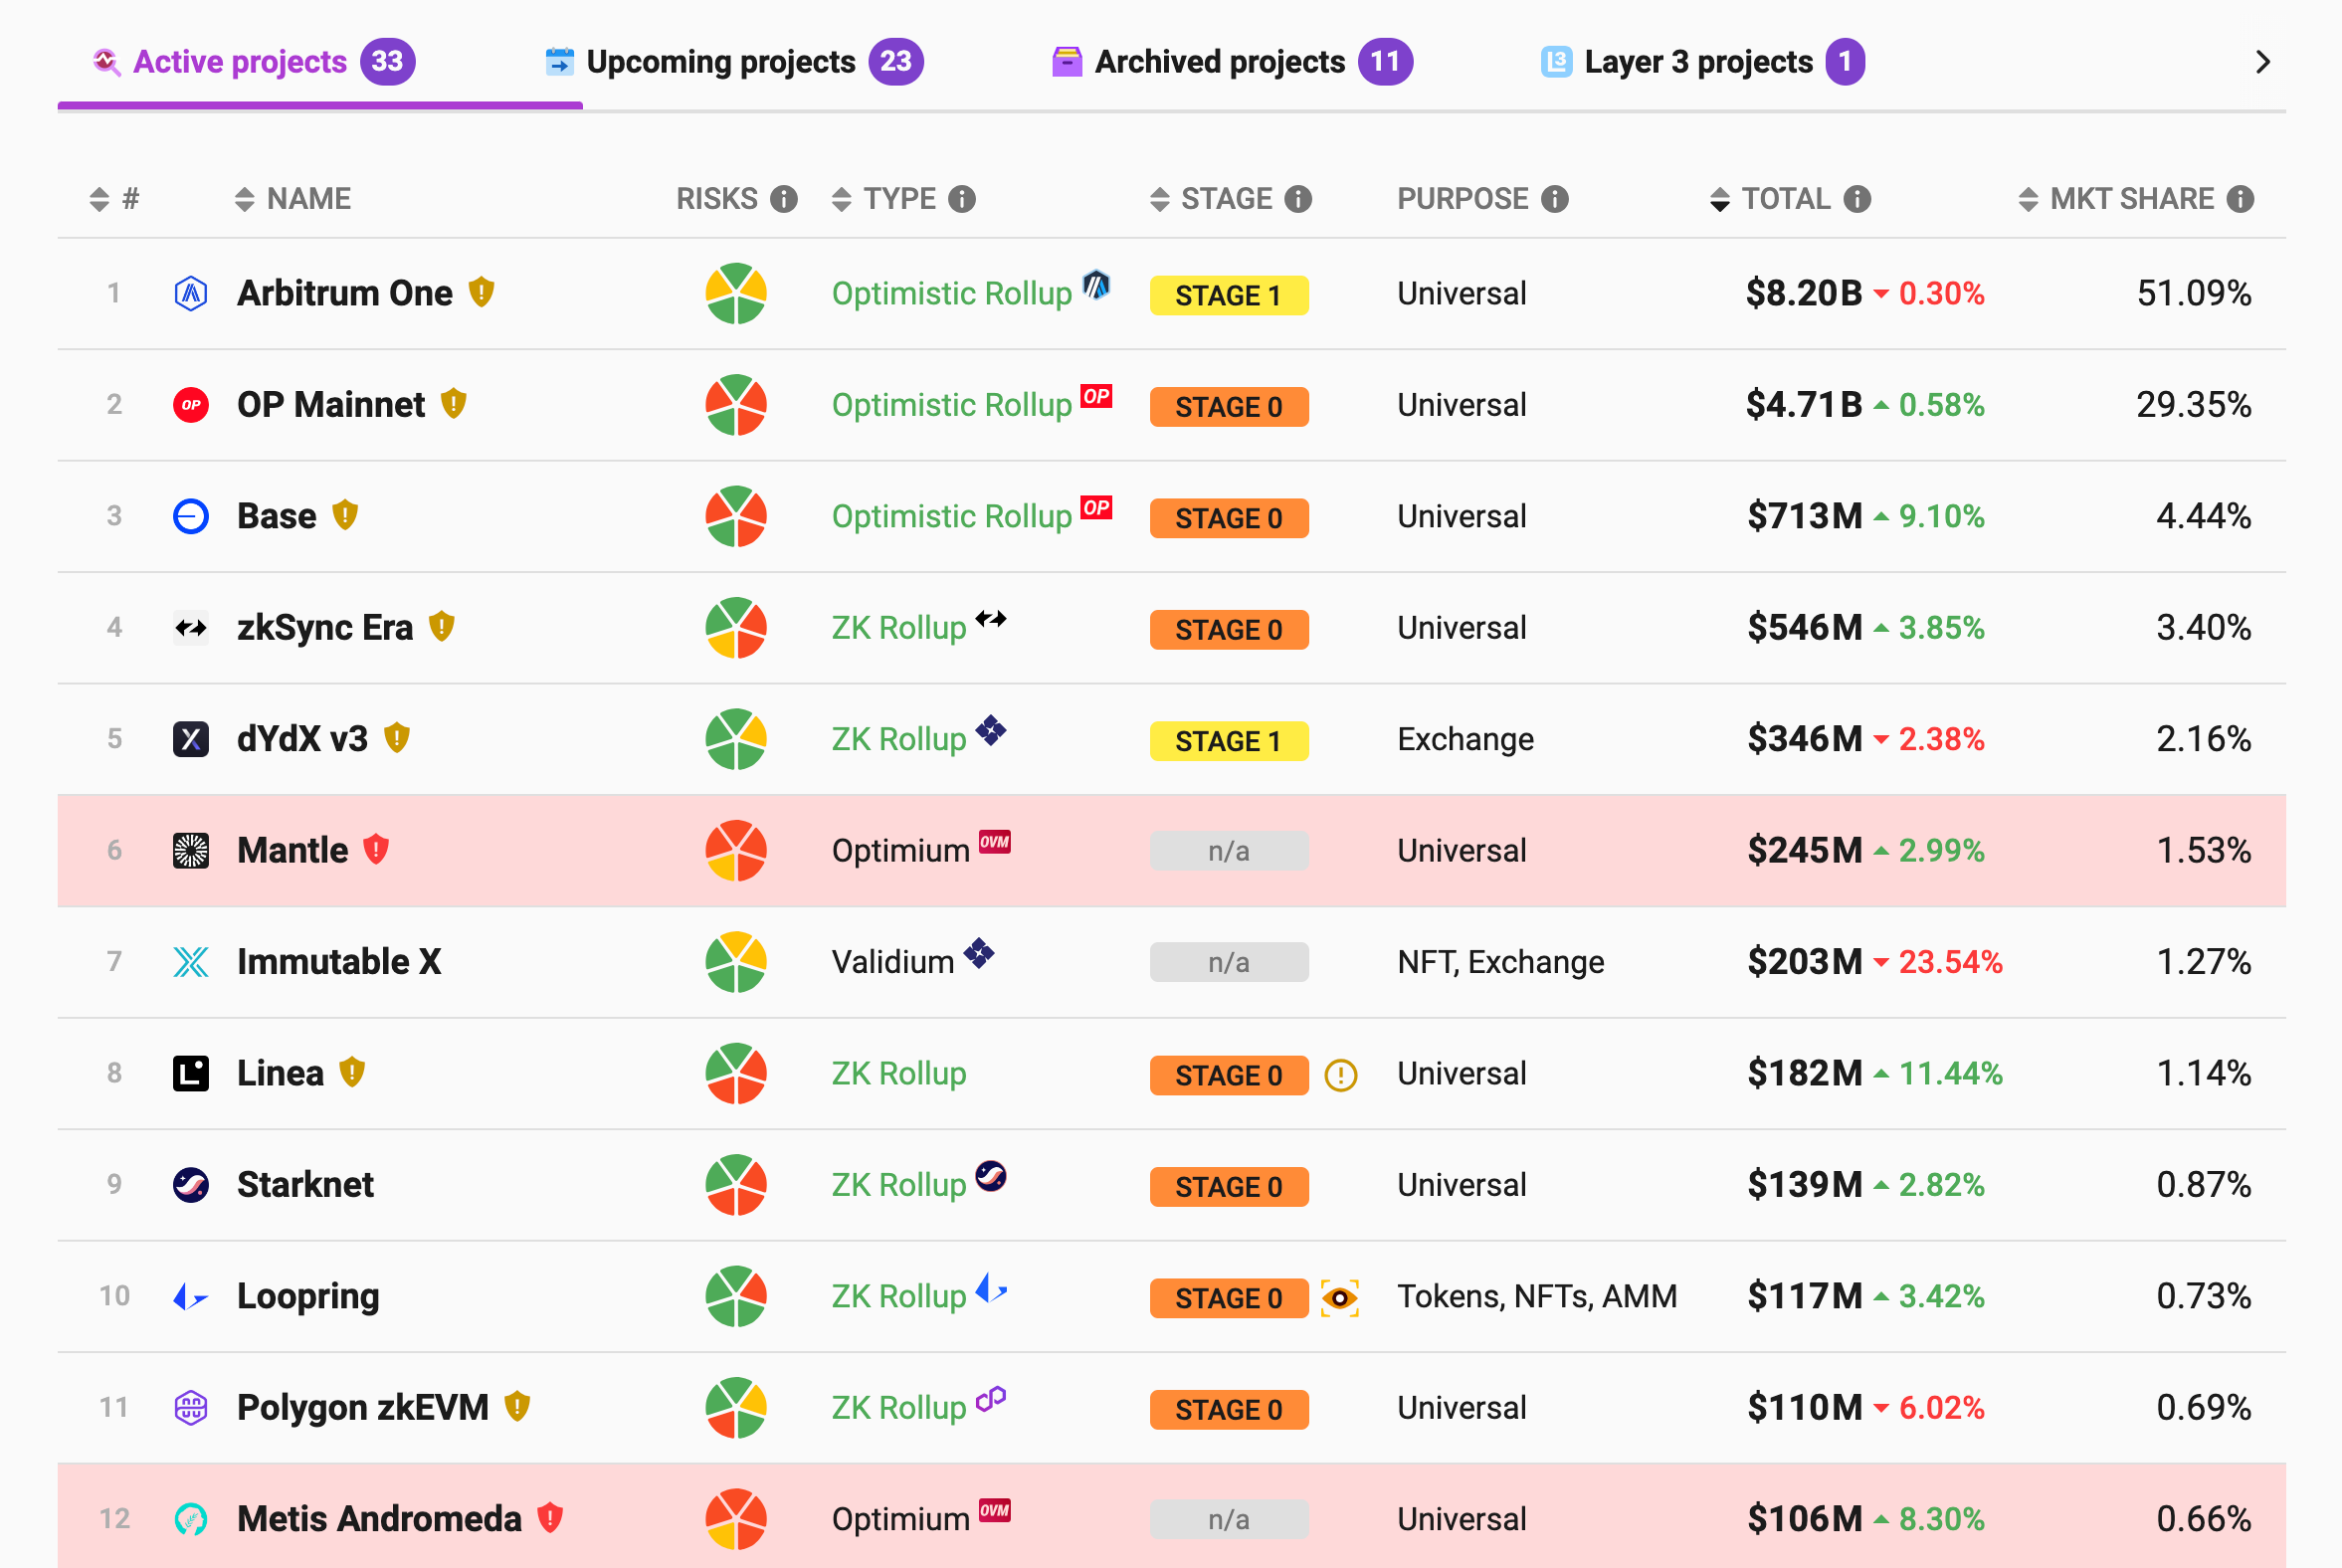This screenshot has height=1568, width=2342.
Task: Sort table by # column
Action: (x=114, y=199)
